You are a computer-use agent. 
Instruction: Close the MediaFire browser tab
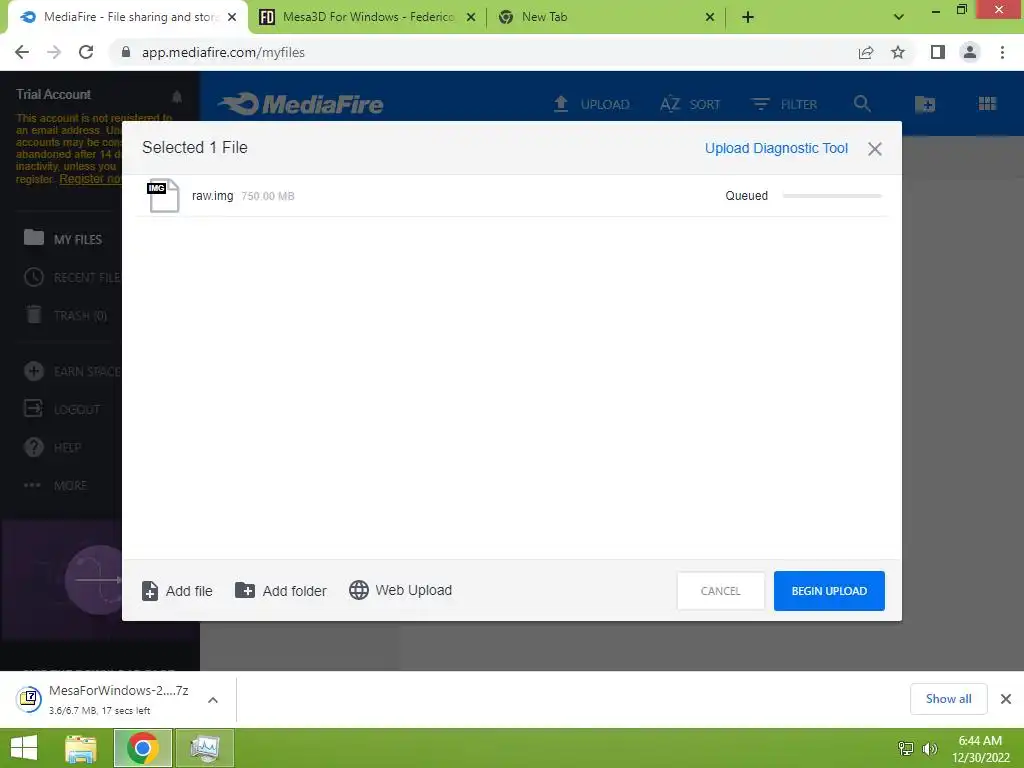(x=232, y=17)
